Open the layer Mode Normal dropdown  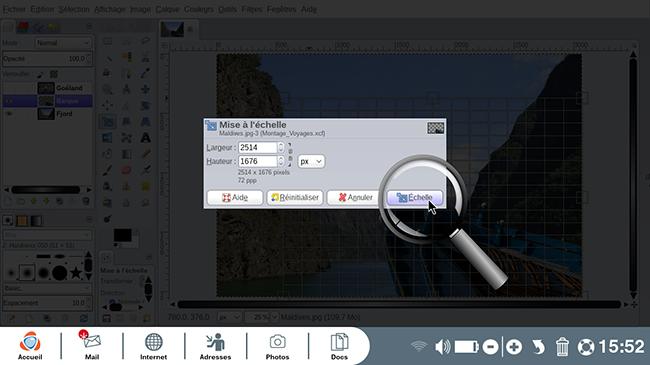tap(63, 43)
